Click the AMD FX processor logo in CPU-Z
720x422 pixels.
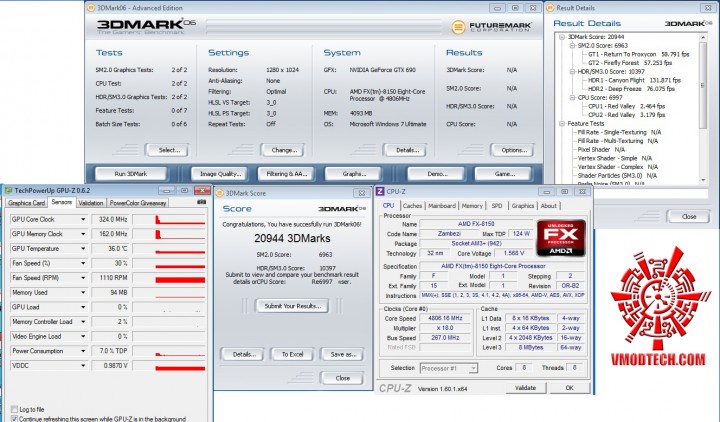coord(561,238)
